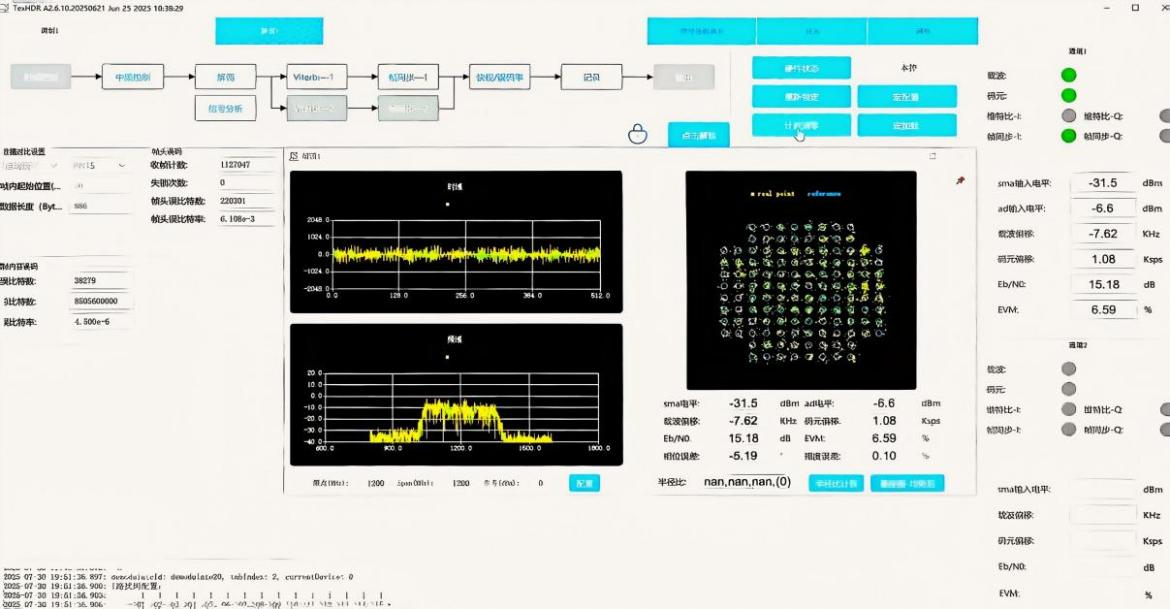Open the PN15 dropdown
This screenshot has height=609, width=1170.
[100, 165]
